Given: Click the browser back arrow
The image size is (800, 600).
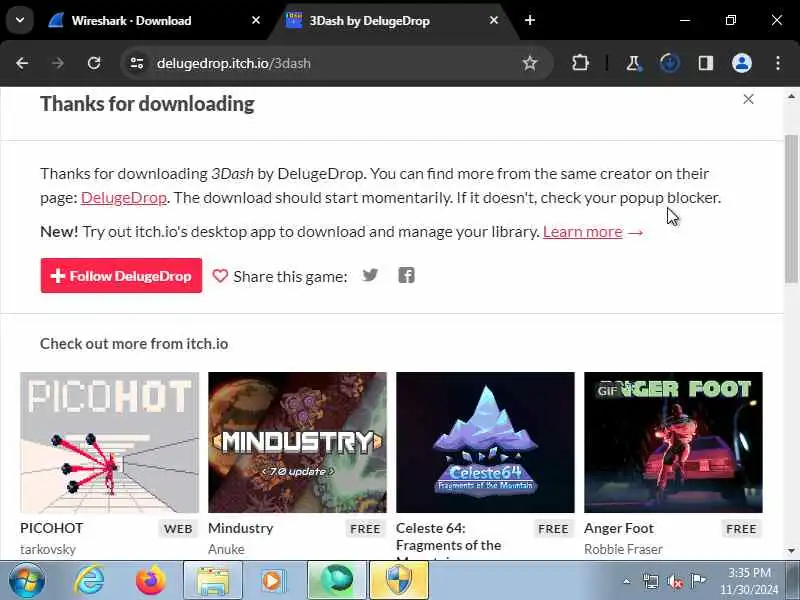Looking at the screenshot, I should tap(22, 63).
